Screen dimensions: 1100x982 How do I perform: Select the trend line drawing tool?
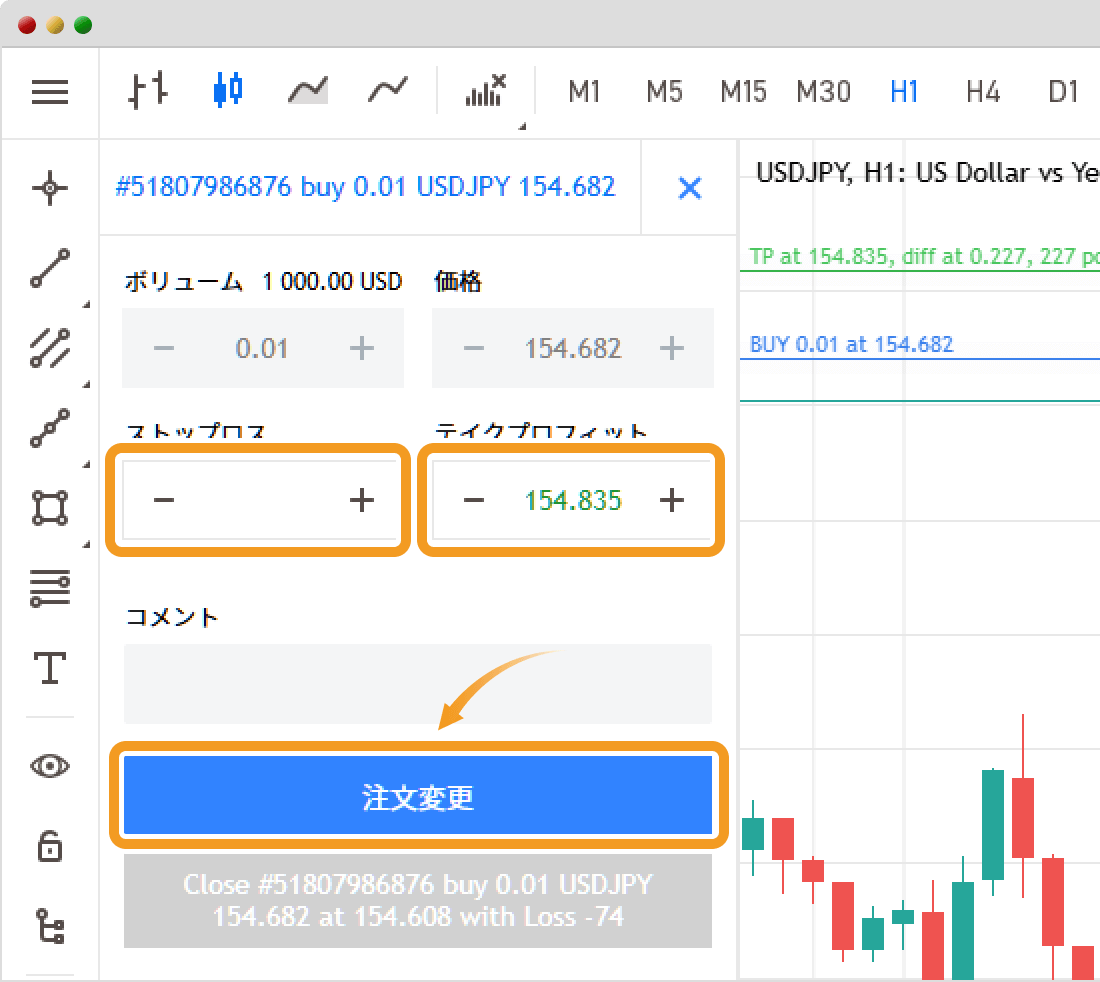click(x=50, y=268)
